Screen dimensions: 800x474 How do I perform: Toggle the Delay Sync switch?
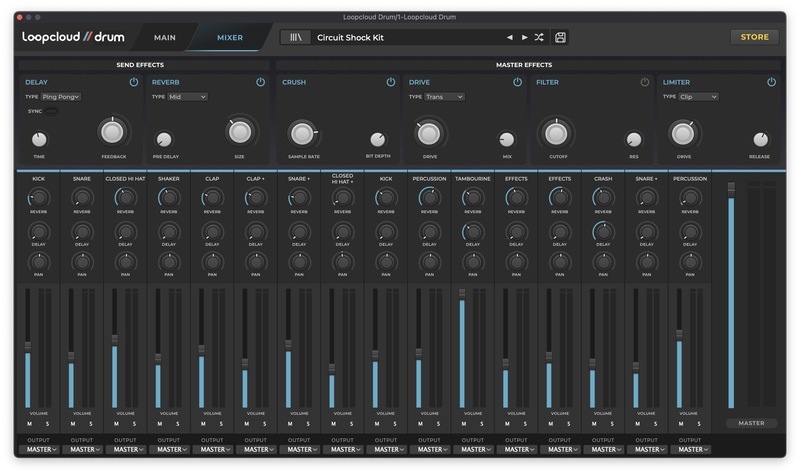coord(50,112)
